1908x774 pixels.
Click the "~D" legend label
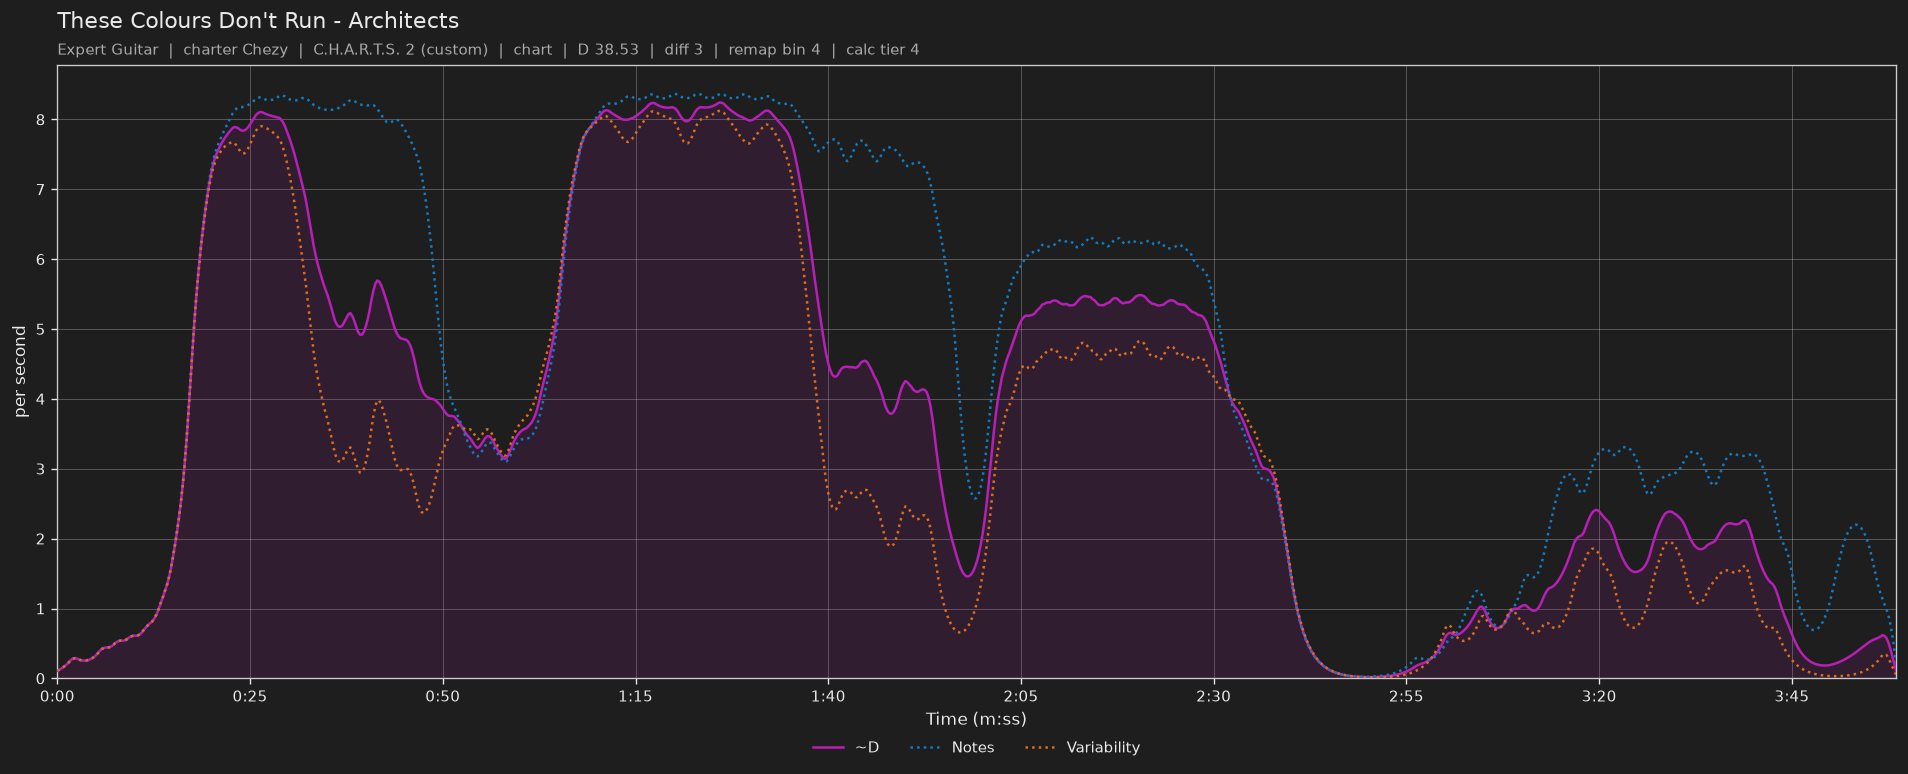(x=867, y=748)
